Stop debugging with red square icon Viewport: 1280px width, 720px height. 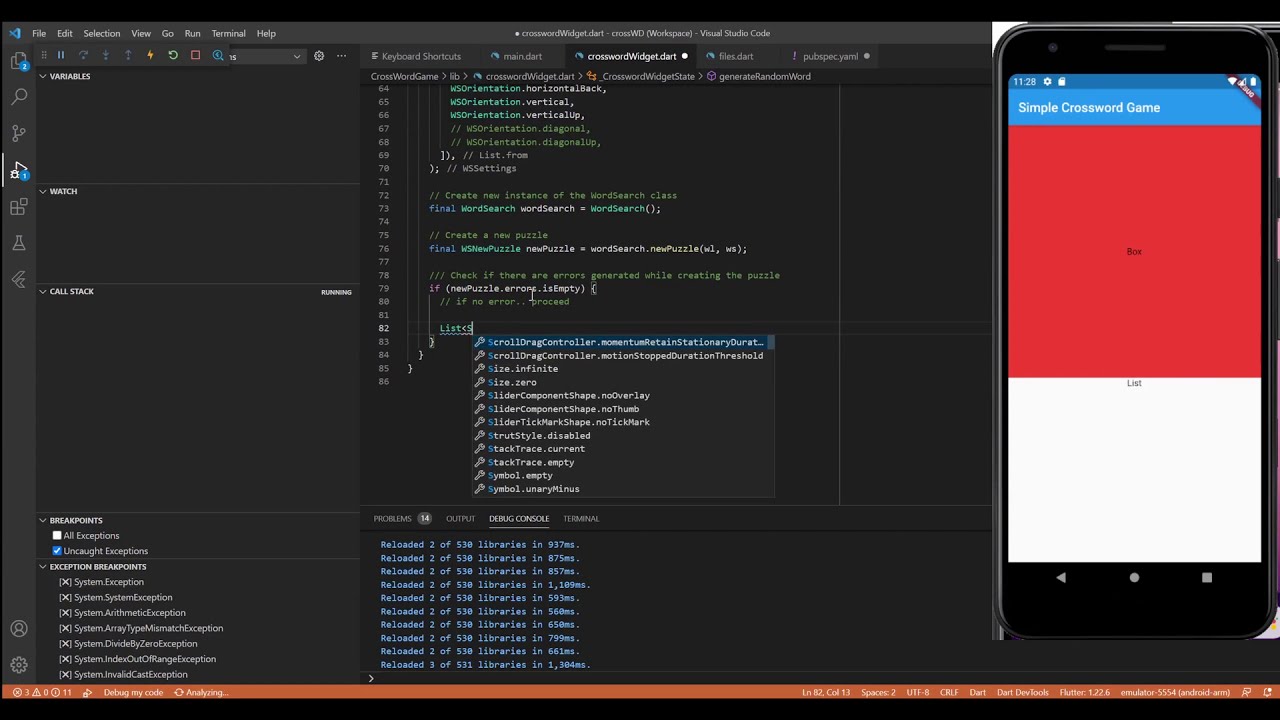pyautogui.click(x=195, y=56)
